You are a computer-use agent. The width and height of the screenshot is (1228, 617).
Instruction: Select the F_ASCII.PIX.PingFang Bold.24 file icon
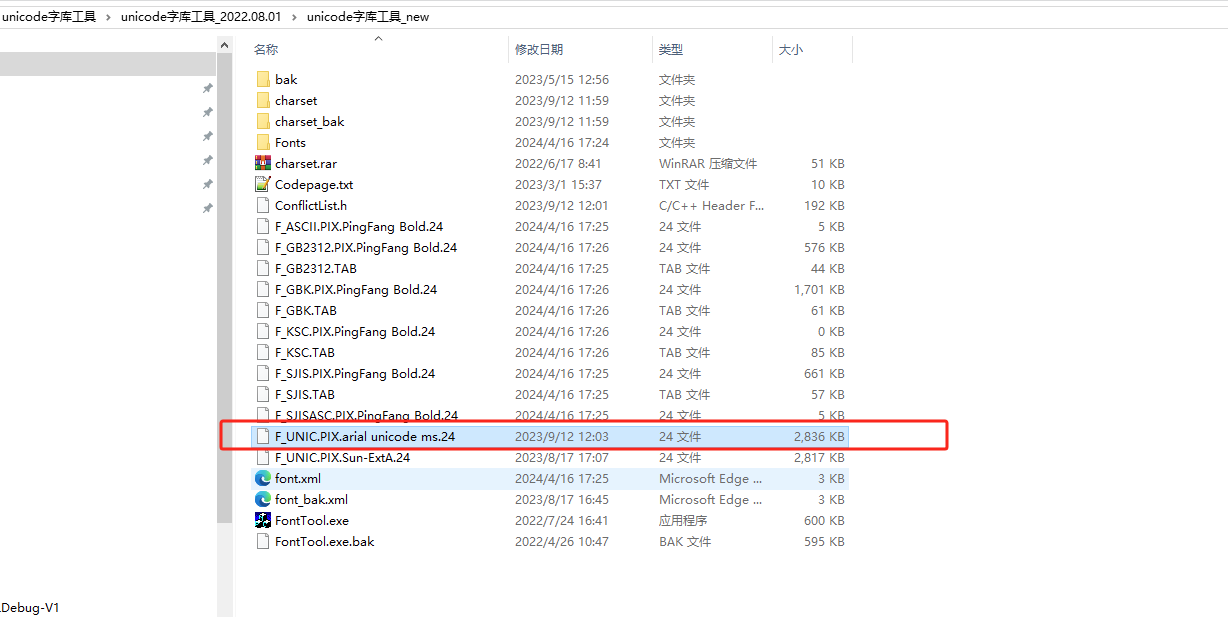pos(263,226)
